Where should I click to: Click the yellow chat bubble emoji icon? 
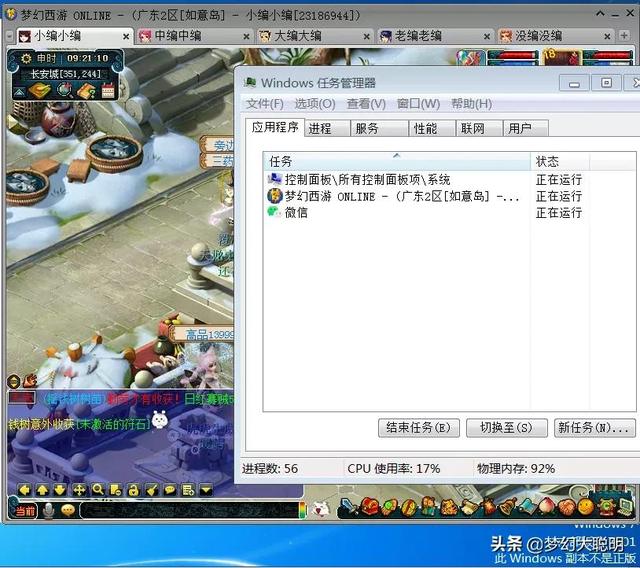pyautogui.click(x=68, y=510)
